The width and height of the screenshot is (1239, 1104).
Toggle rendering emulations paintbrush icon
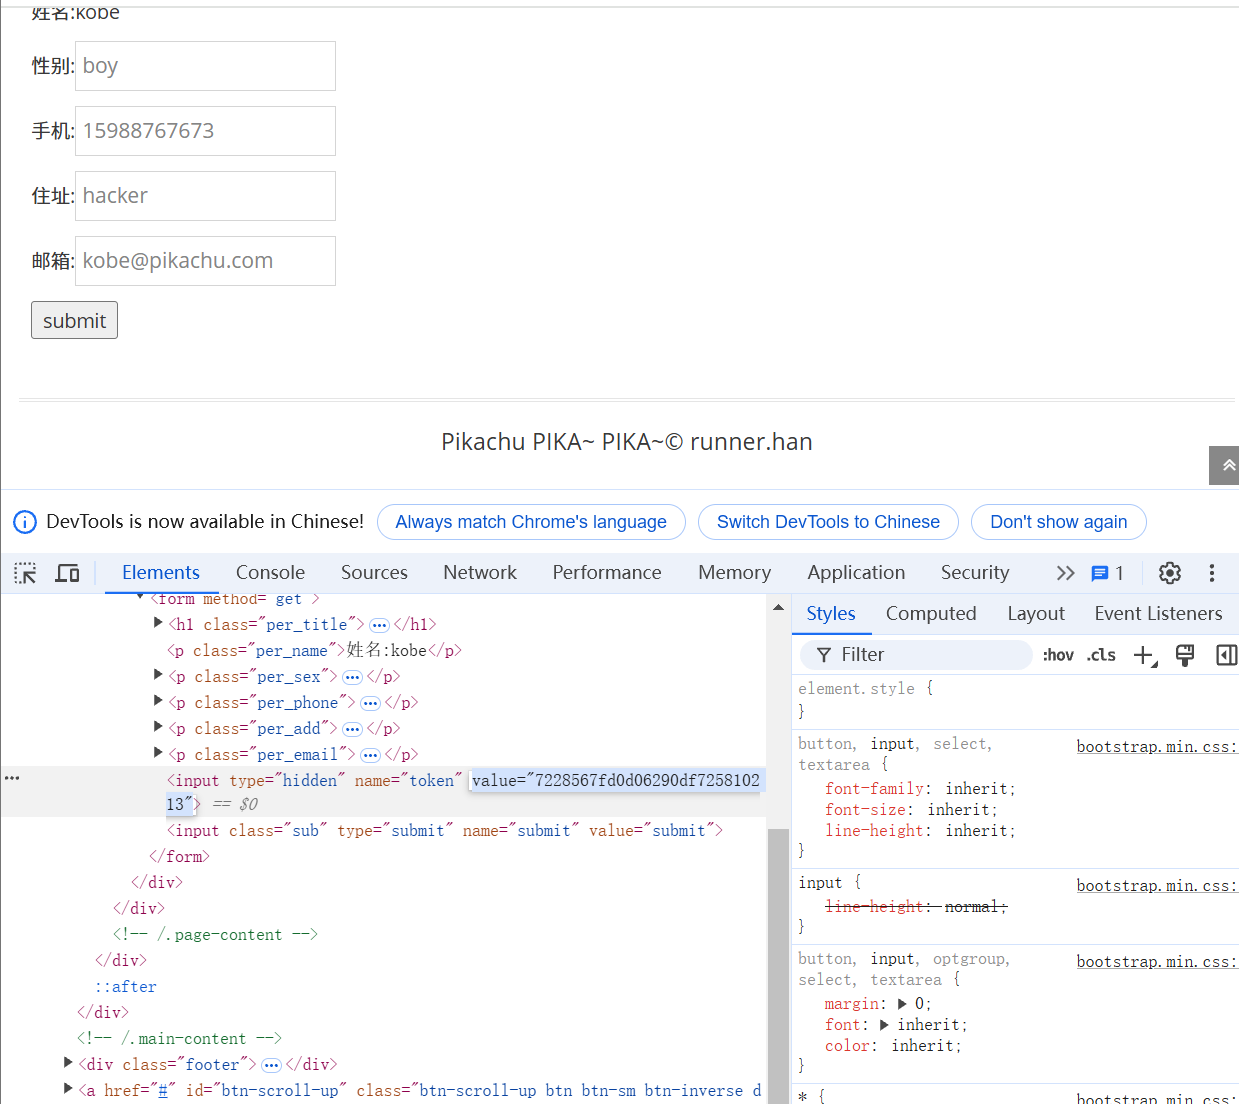click(1185, 655)
